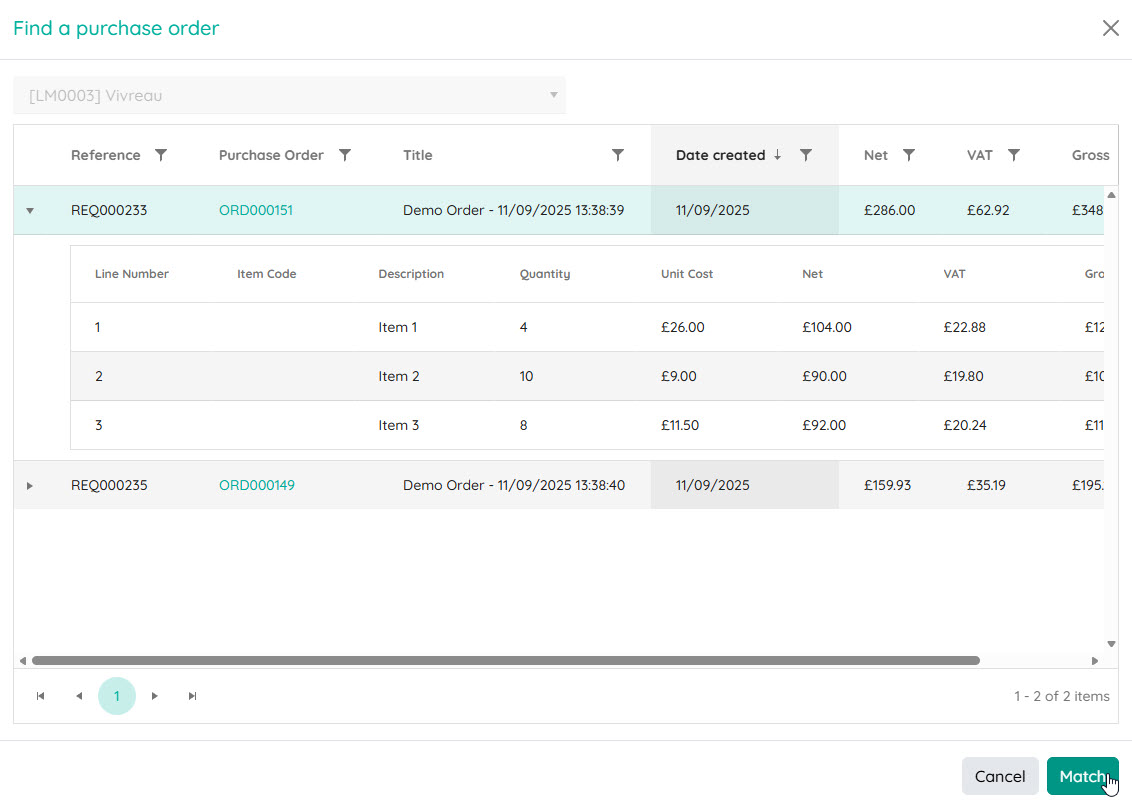This screenshot has width=1132, height=805.
Task: Select the REQ000233 reference cell
Action: [x=109, y=210]
